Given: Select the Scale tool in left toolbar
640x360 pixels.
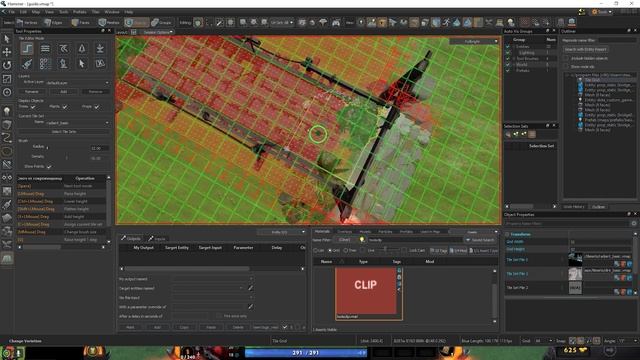Looking at the screenshot, I should pos(7,78).
